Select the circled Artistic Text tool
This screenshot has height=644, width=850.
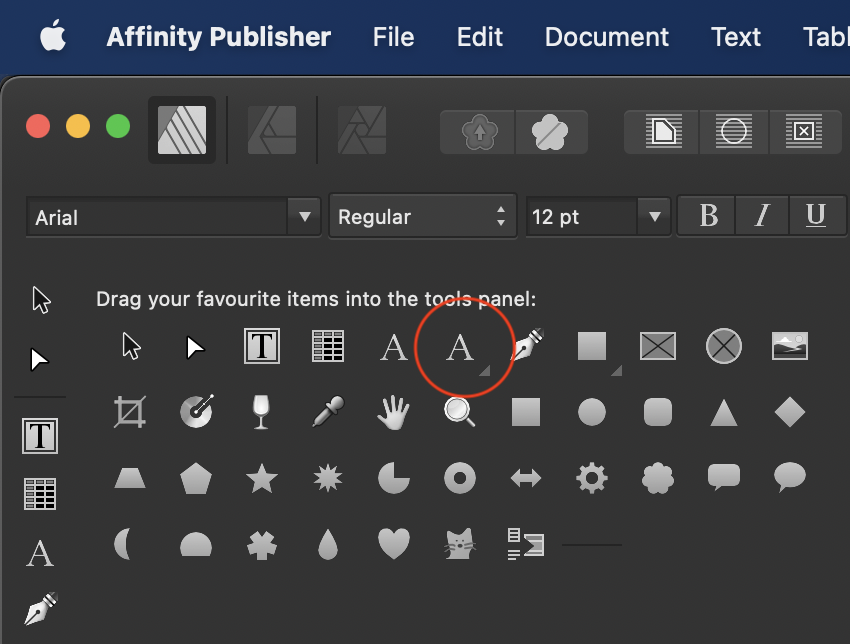tap(459, 347)
